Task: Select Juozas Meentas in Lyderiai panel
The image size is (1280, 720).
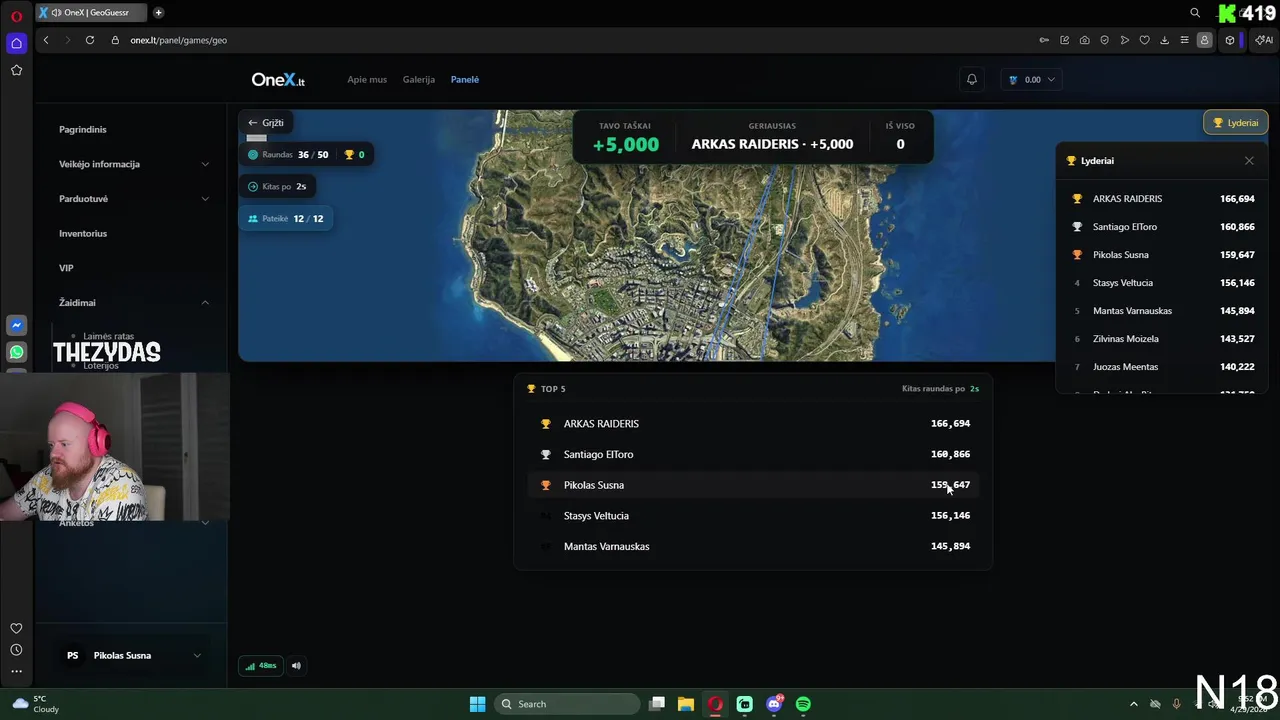Action: click(1162, 366)
